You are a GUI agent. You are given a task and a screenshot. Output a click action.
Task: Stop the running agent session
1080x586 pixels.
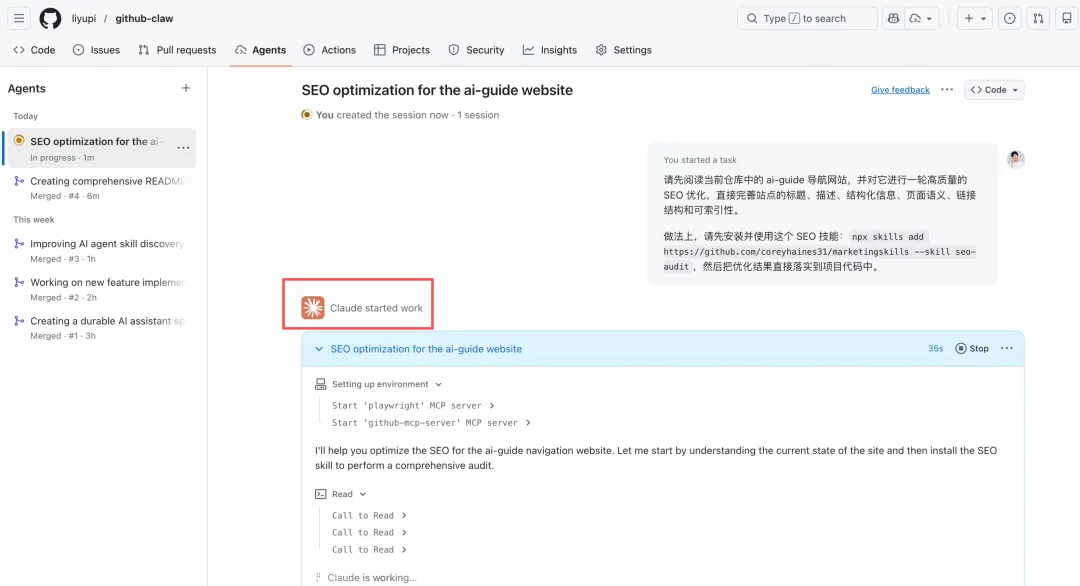[x=971, y=349]
